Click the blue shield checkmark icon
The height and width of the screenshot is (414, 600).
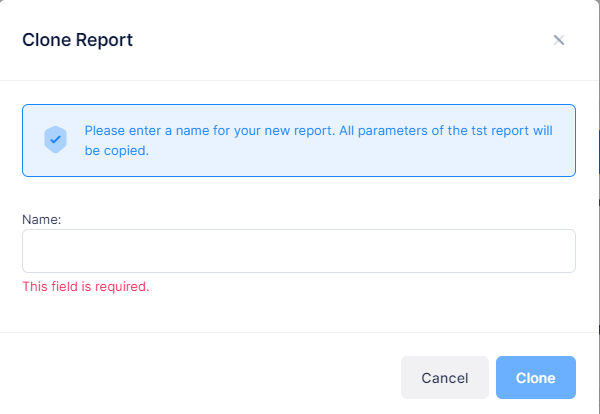[x=55, y=140]
